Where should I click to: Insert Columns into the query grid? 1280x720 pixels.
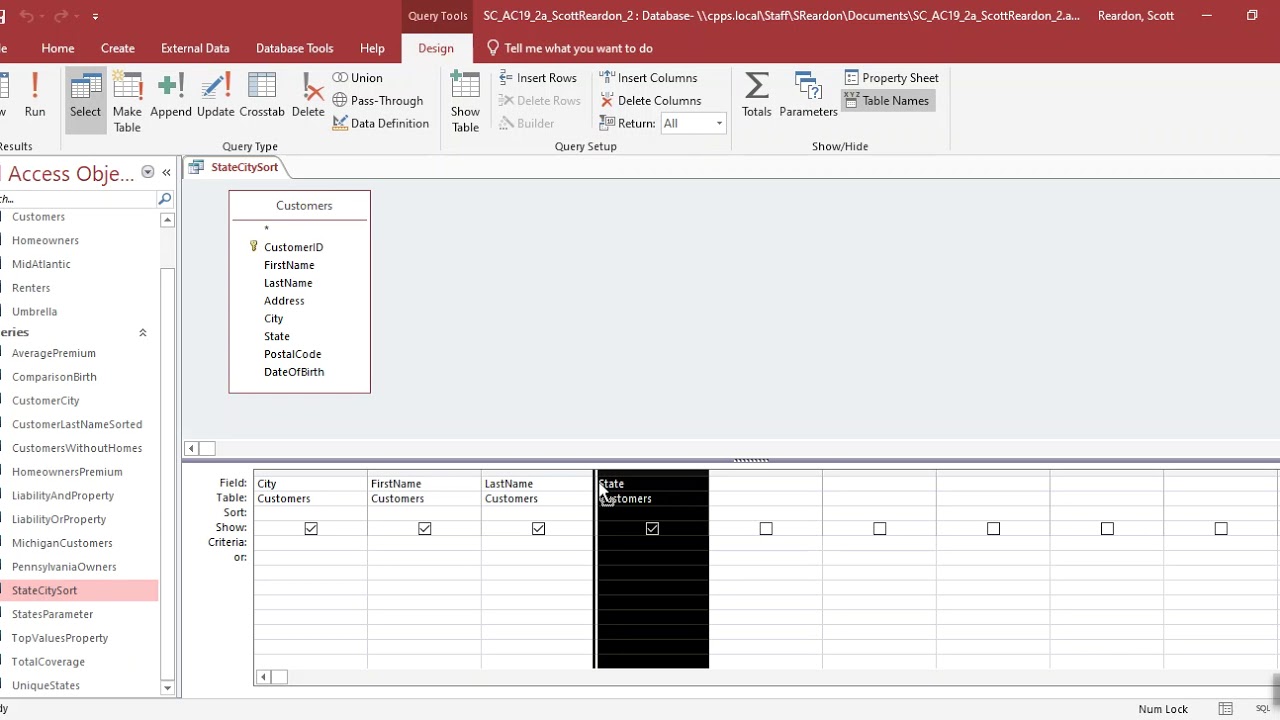coord(648,77)
